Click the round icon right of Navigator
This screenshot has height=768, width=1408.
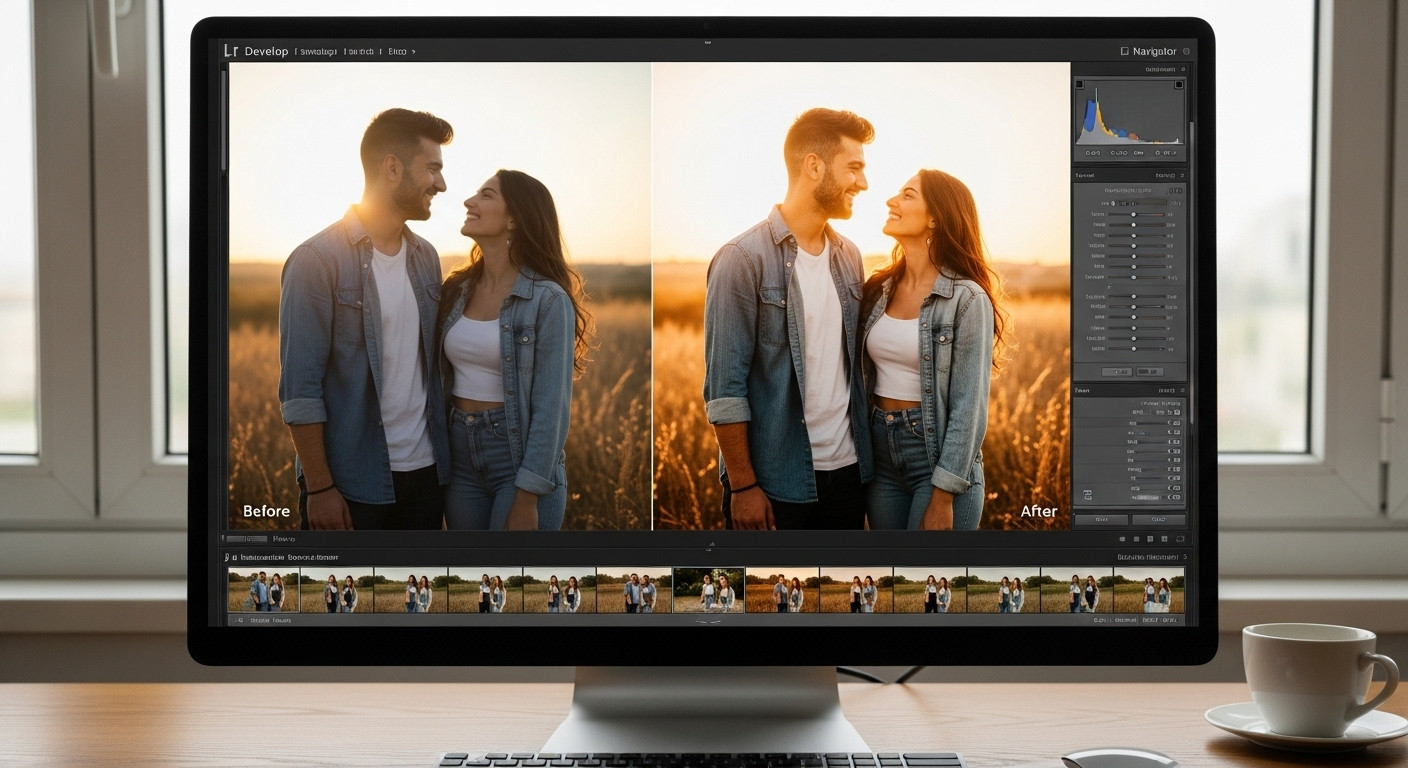click(1186, 51)
